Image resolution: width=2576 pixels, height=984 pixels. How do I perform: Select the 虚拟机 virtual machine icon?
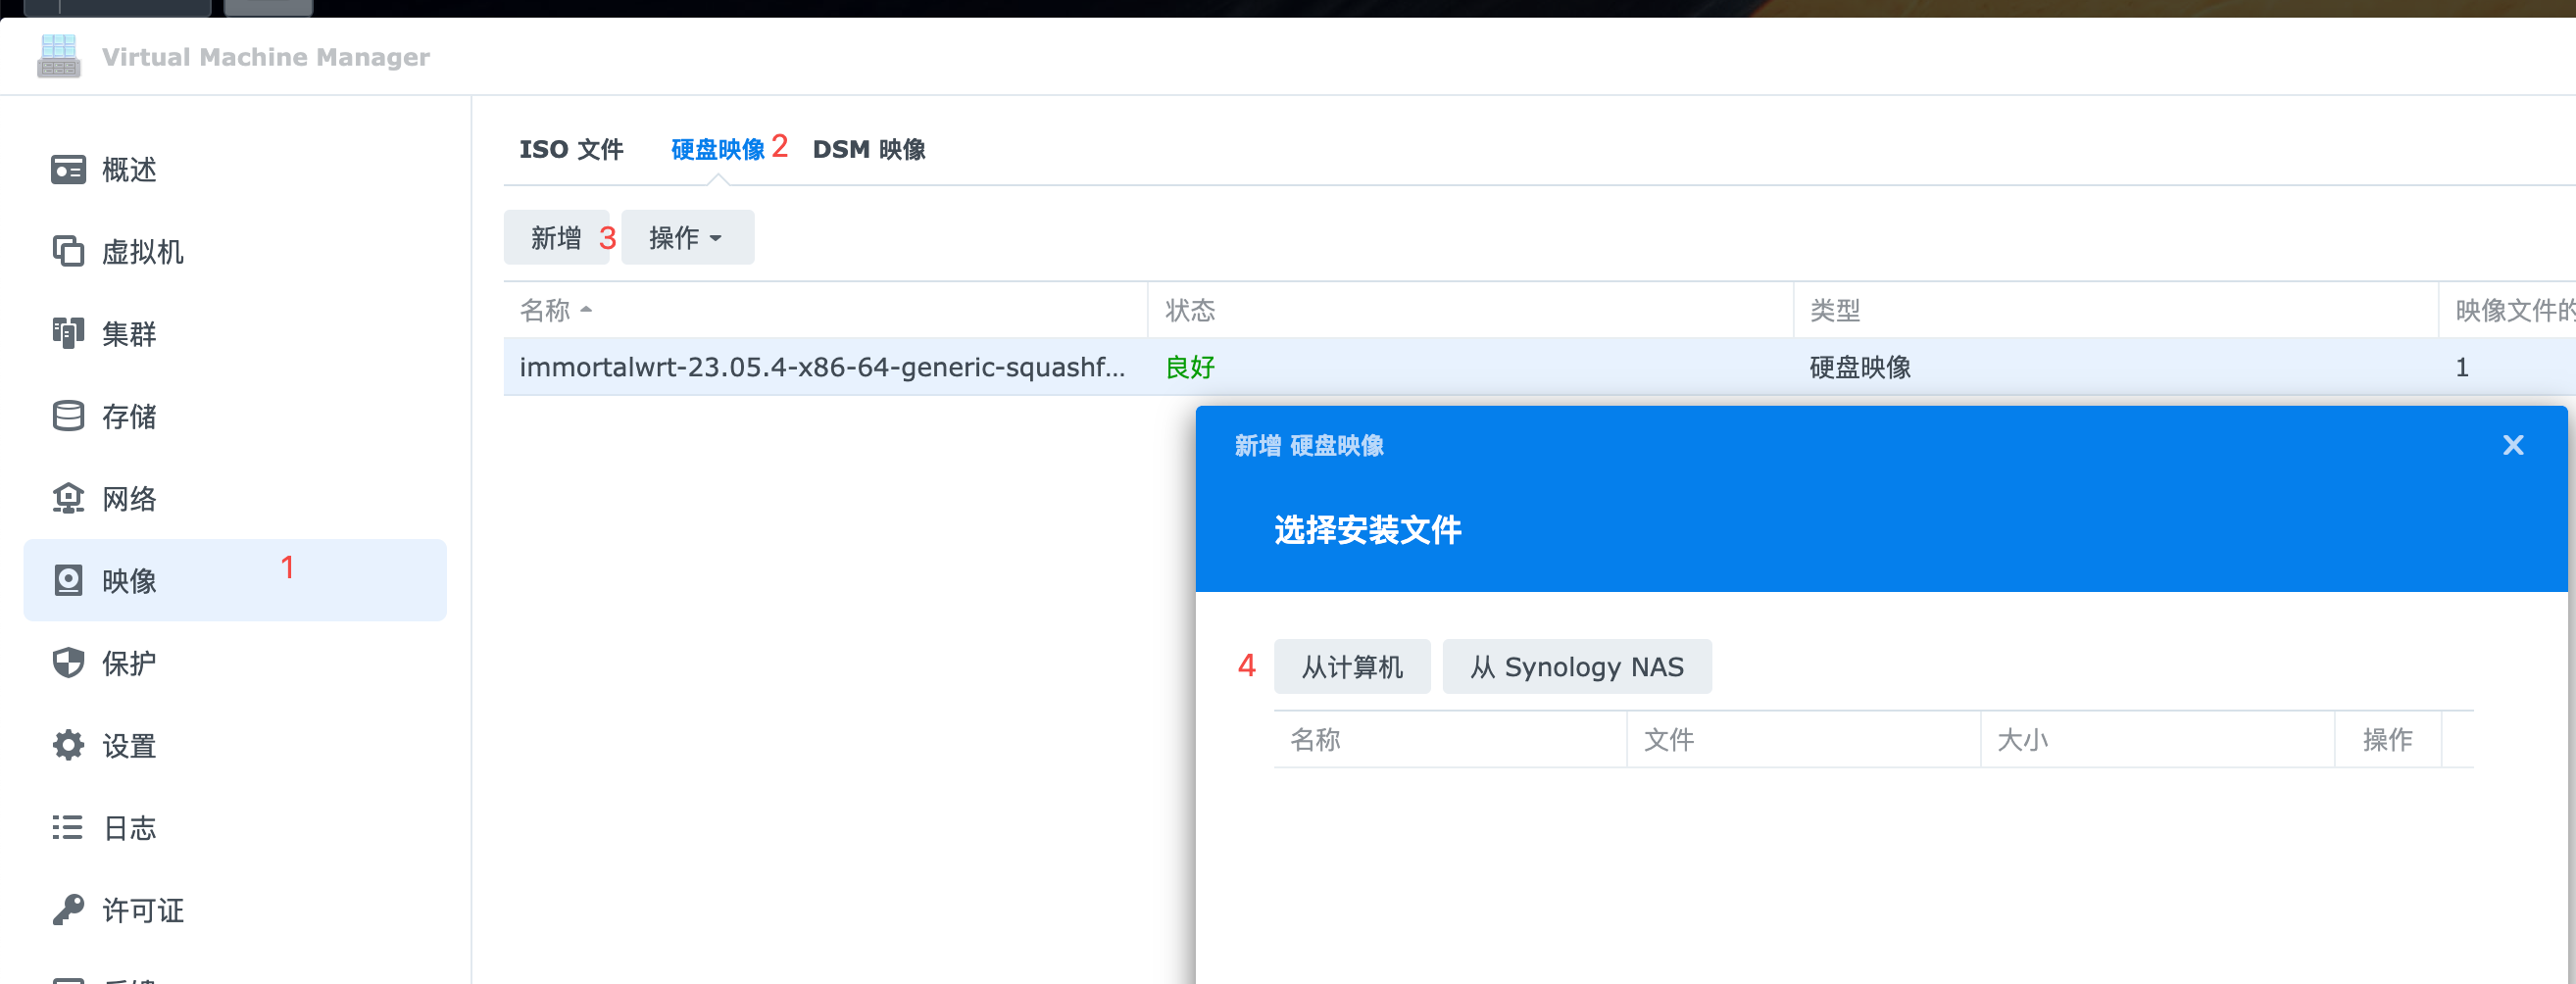(68, 251)
